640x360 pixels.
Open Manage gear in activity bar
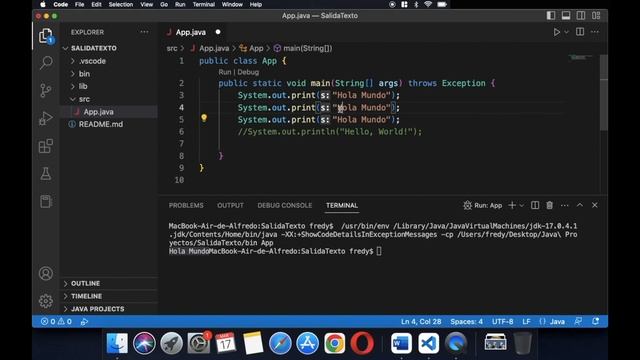pyautogui.click(x=46, y=301)
